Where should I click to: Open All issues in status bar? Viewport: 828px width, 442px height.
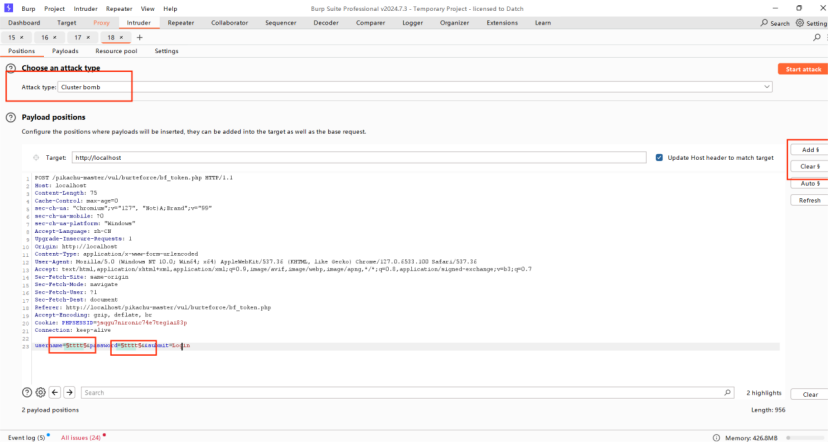81,438
